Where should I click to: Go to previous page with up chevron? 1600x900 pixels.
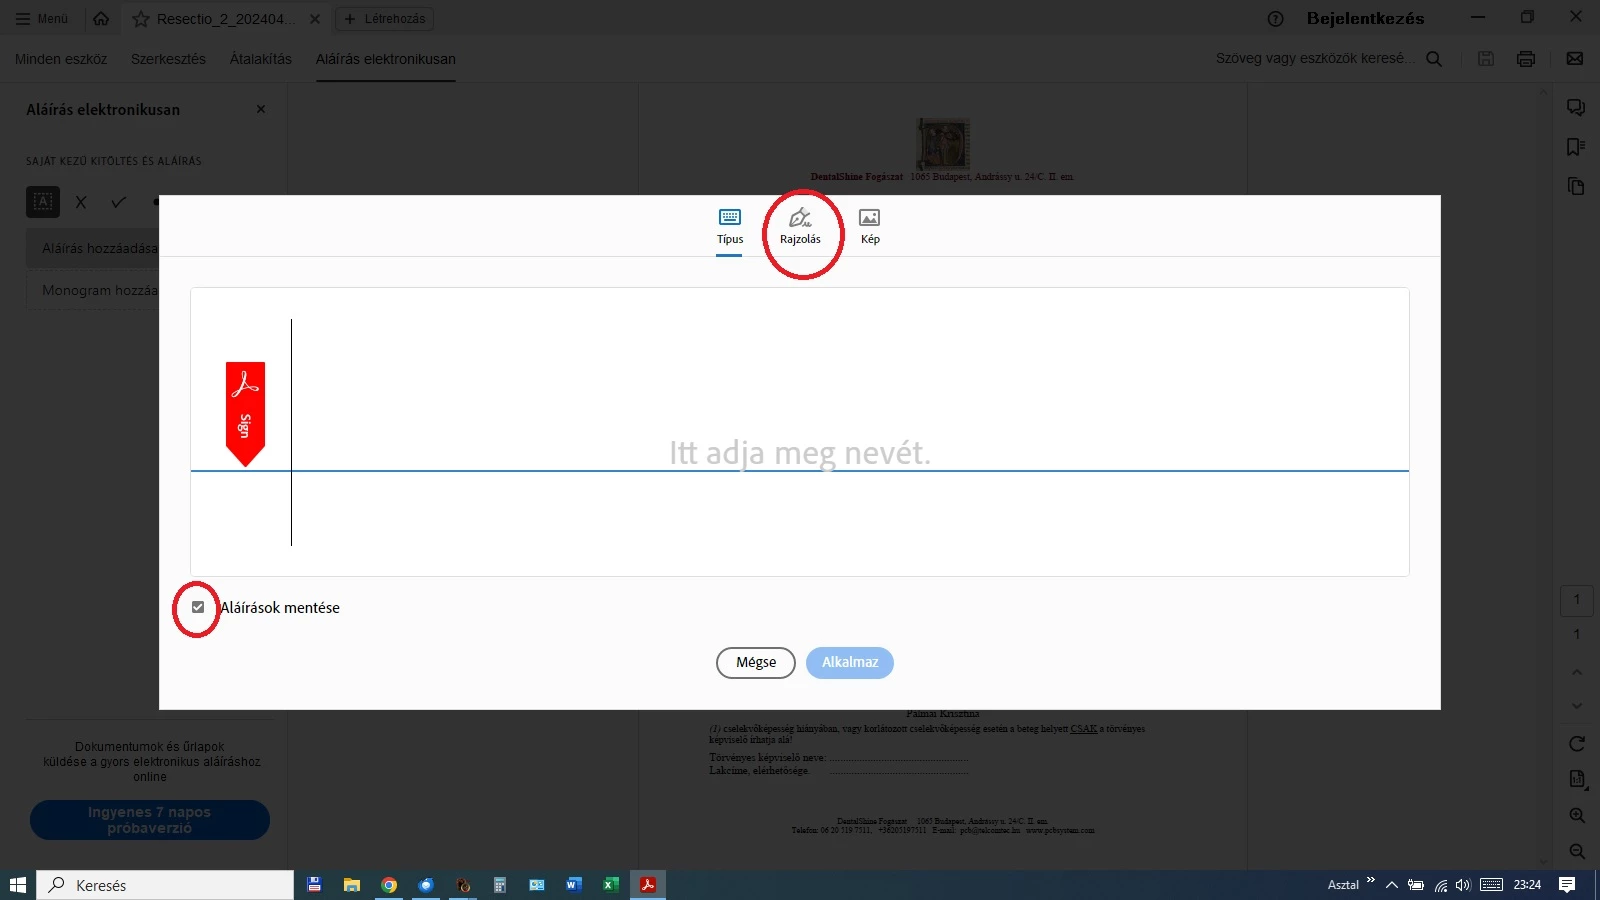coord(1577,672)
